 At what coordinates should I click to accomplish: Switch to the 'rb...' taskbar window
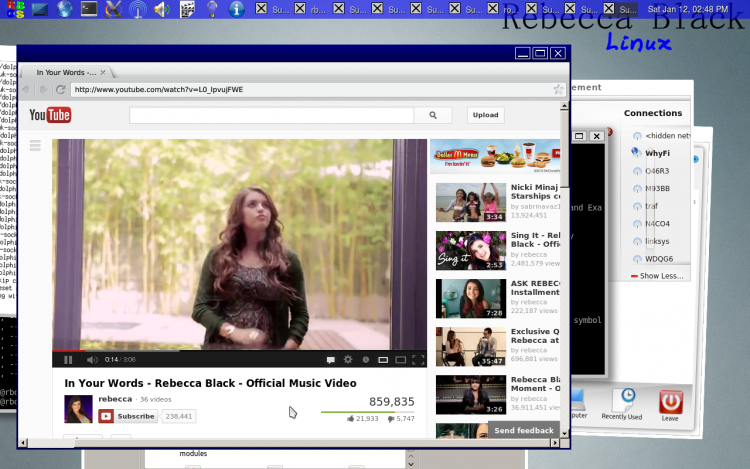[311, 9]
